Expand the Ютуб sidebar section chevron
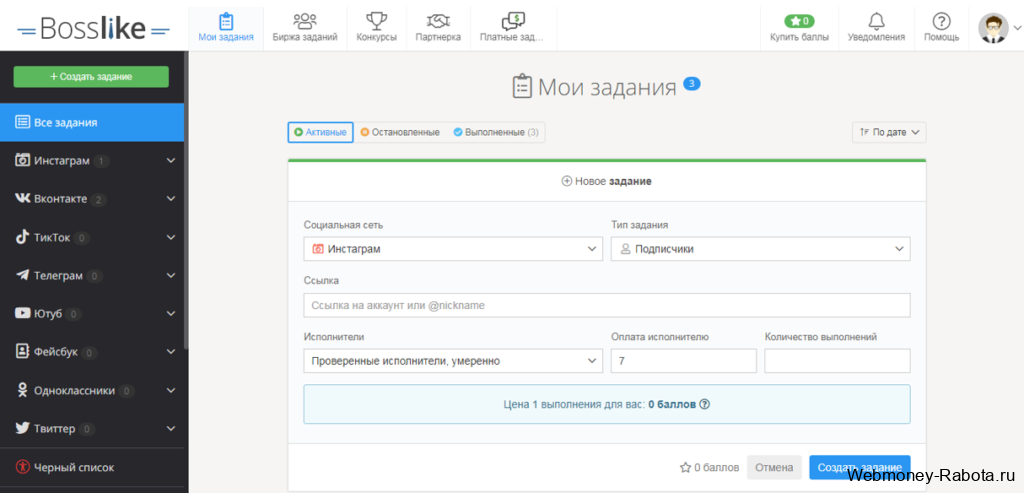This screenshot has height=493, width=1024. pyautogui.click(x=171, y=313)
